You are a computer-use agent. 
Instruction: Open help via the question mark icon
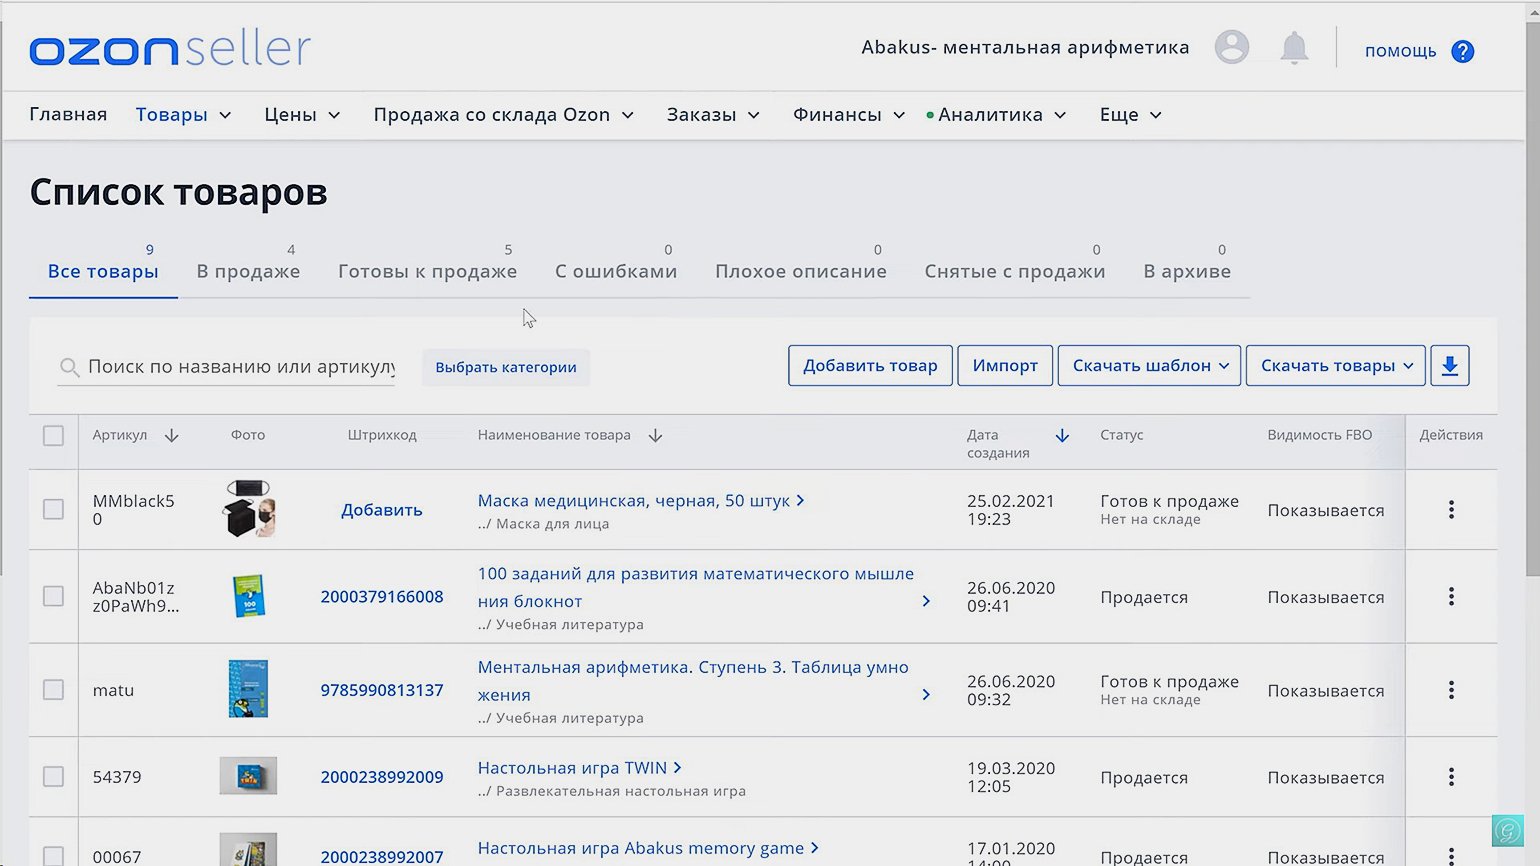1463,50
